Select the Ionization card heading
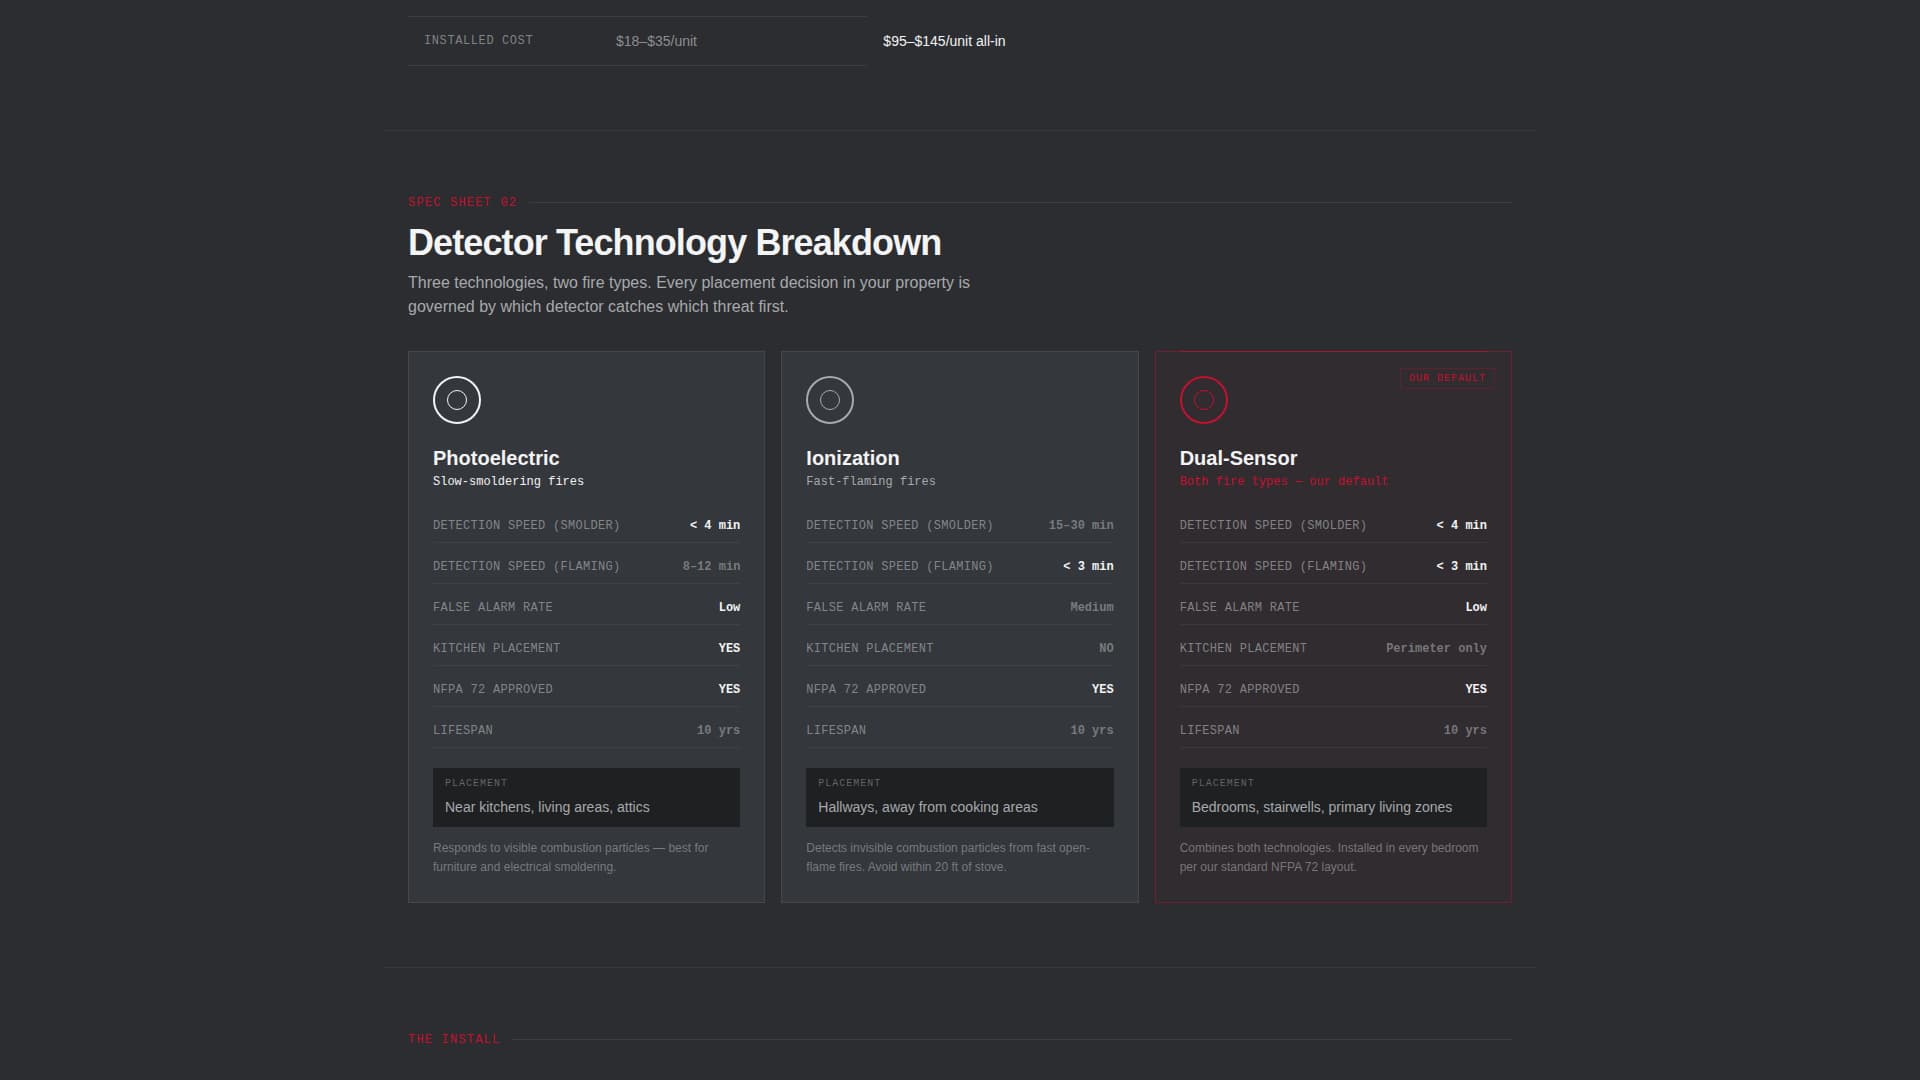The width and height of the screenshot is (1920, 1080). (x=852, y=458)
